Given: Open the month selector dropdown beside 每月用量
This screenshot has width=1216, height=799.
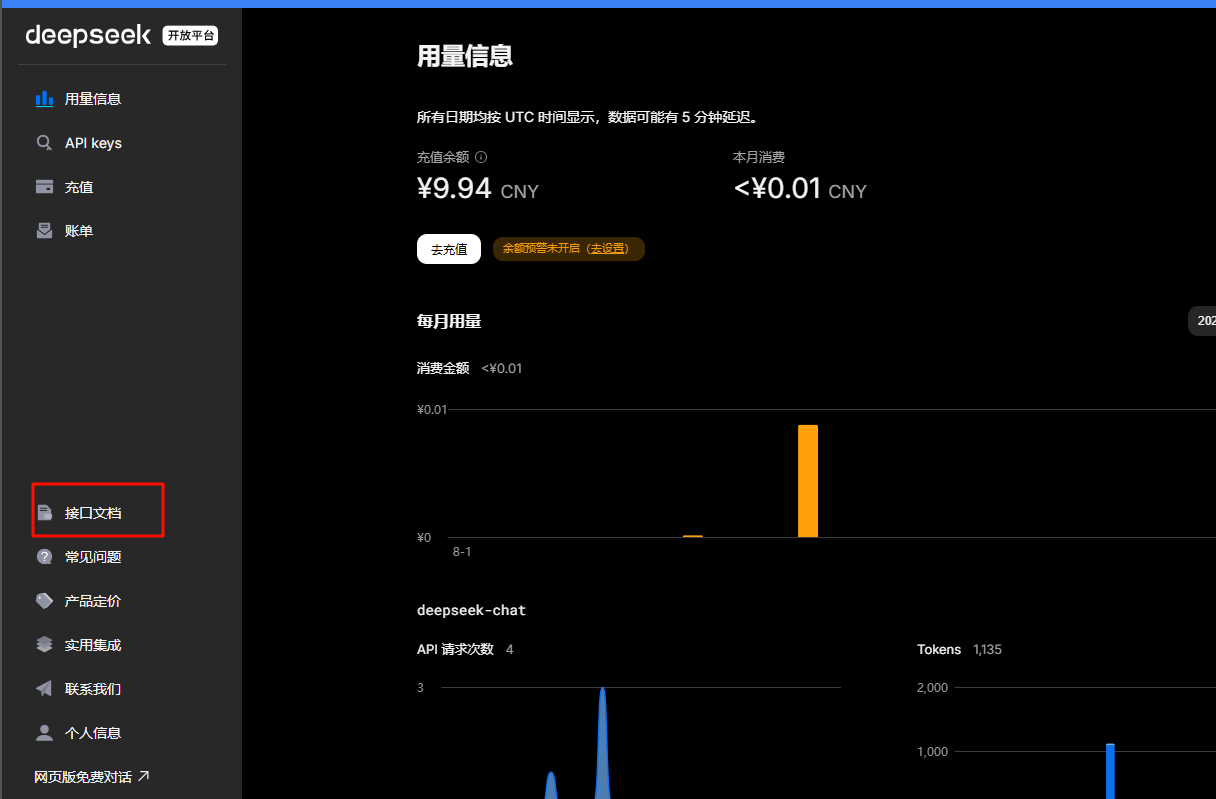Looking at the screenshot, I should (1202, 321).
